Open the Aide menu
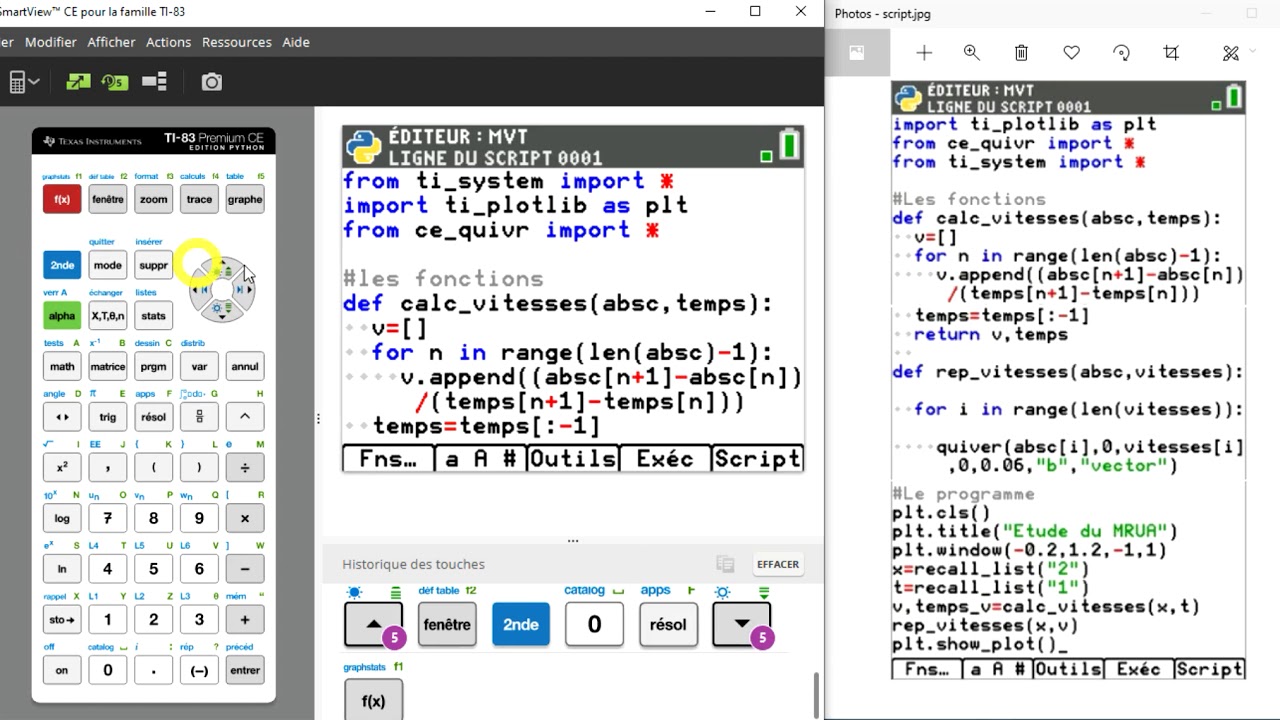 coord(296,42)
